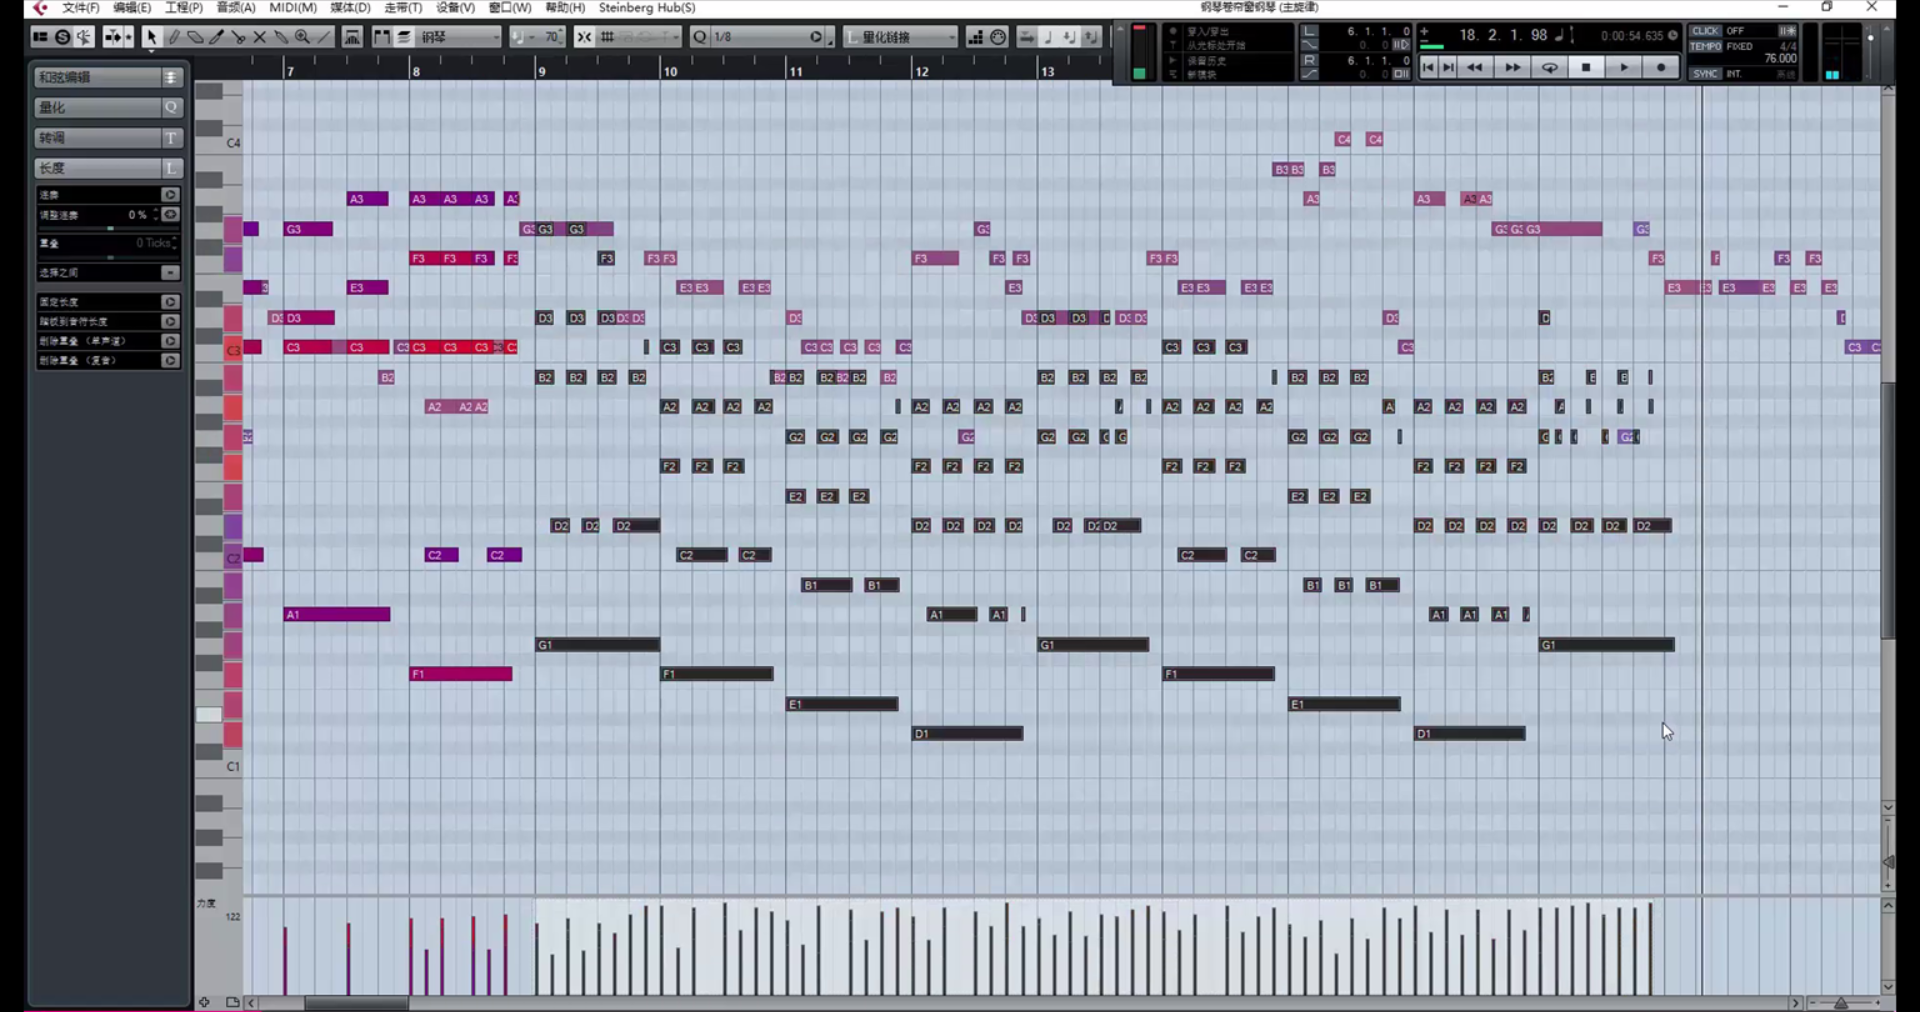Toggle the Cycle loop button
The width and height of the screenshot is (1920, 1012).
(x=1549, y=67)
